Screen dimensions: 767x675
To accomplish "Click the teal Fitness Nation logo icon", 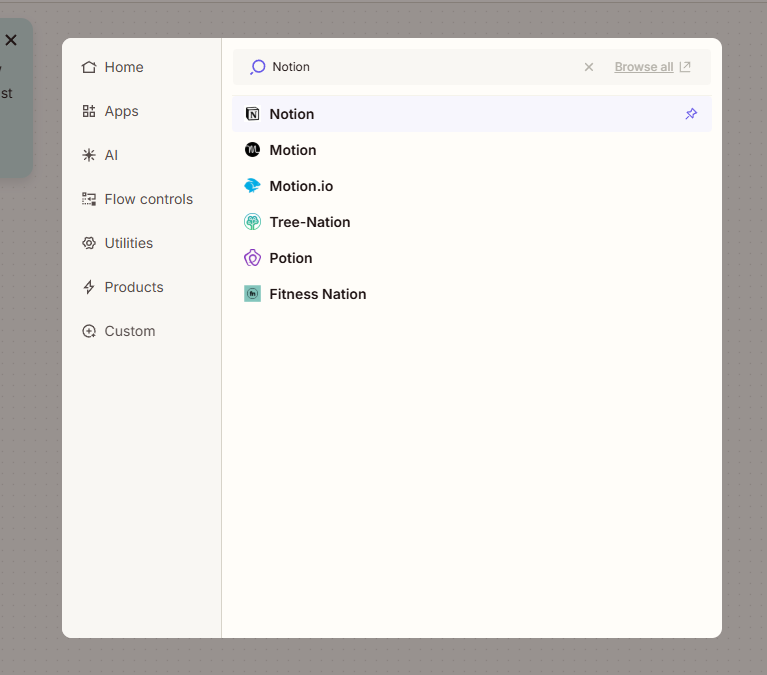I will point(252,294).
